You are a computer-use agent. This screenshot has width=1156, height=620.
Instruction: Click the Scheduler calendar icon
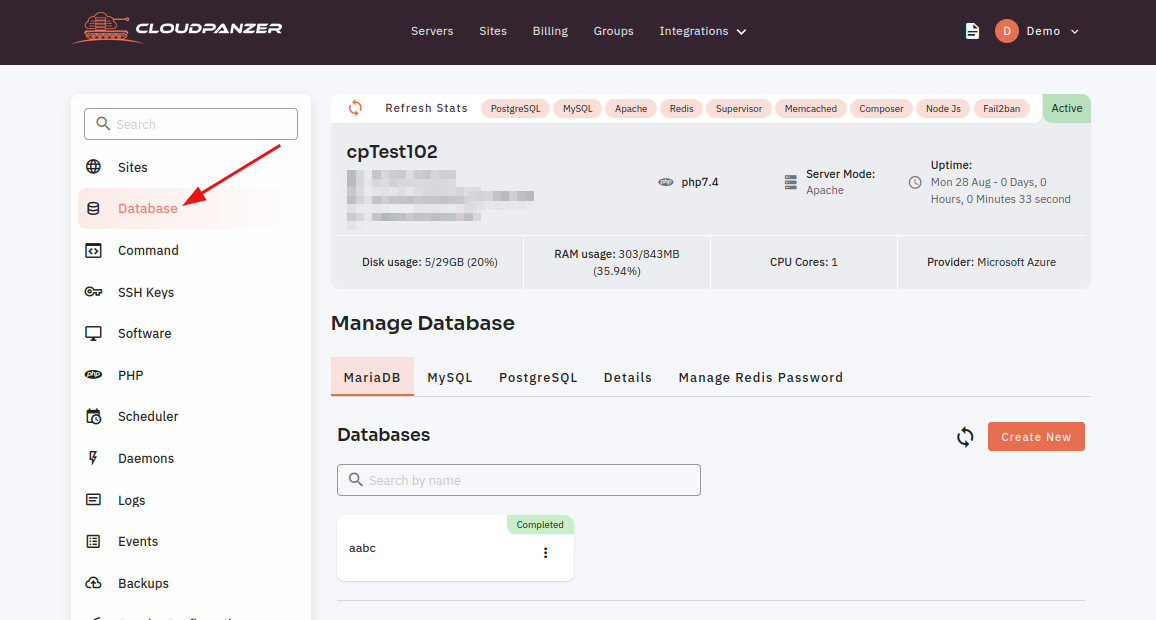(94, 417)
